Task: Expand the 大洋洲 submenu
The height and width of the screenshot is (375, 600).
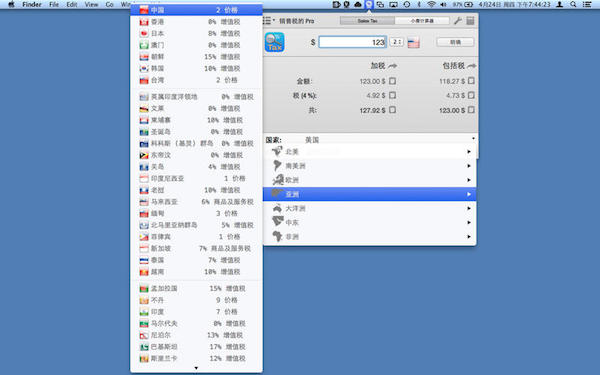Action: 370,209
